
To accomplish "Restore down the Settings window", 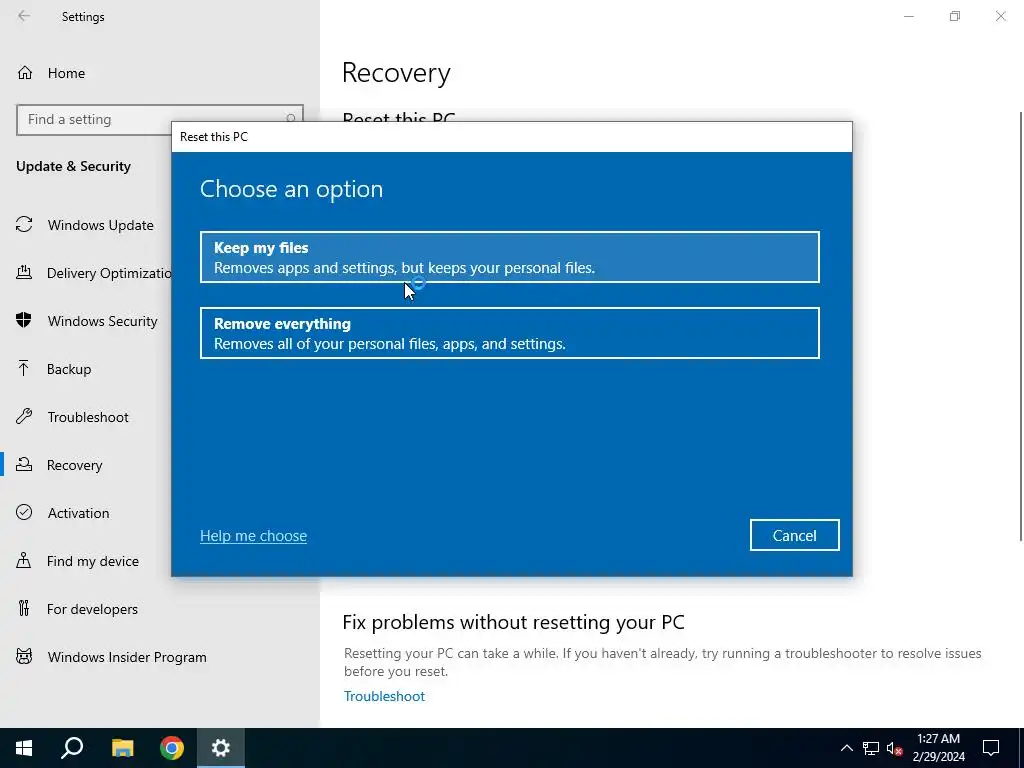I will pyautogui.click(x=955, y=16).
